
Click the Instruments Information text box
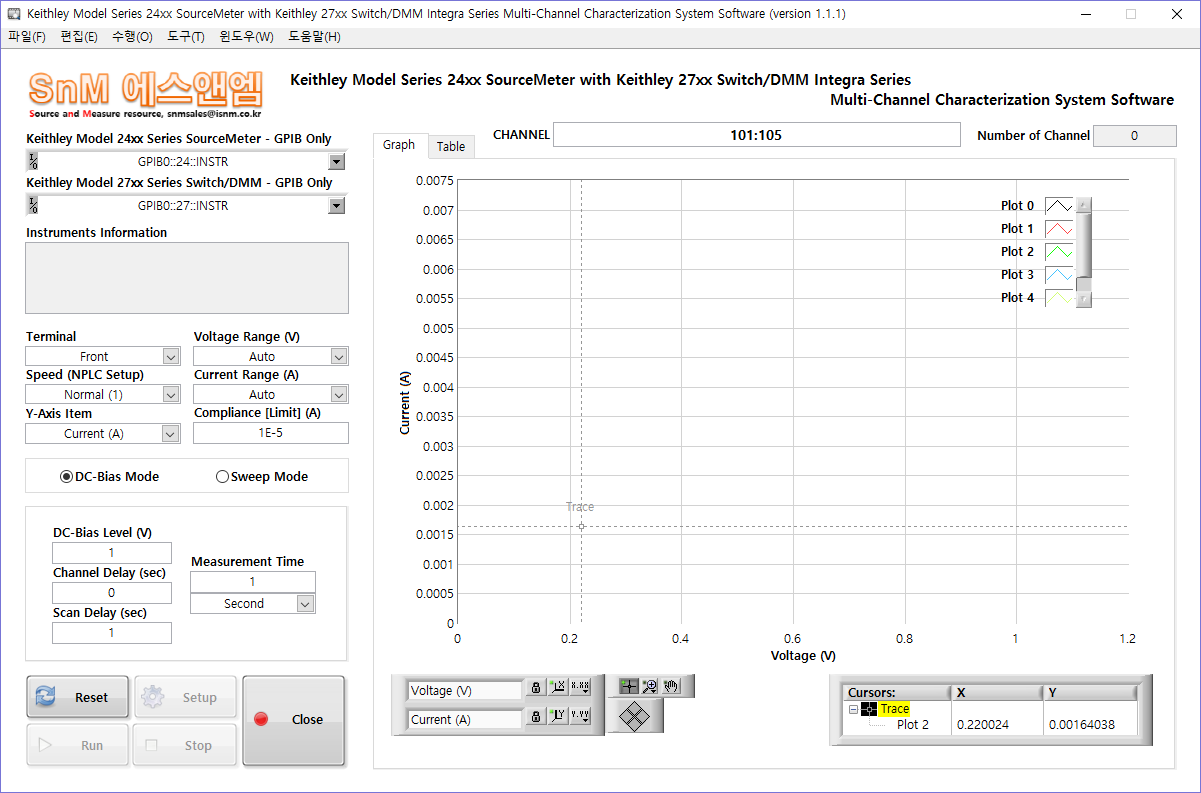coord(187,278)
